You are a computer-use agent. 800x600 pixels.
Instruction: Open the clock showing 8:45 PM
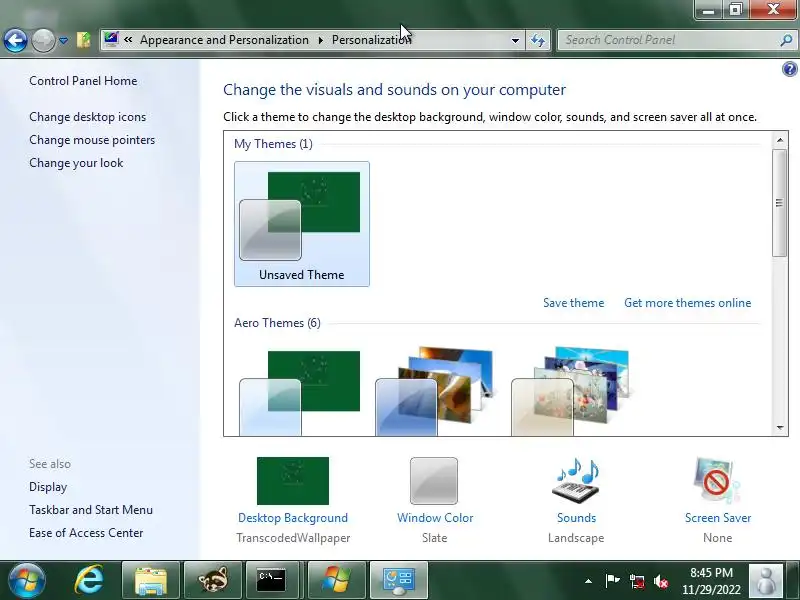coord(711,581)
